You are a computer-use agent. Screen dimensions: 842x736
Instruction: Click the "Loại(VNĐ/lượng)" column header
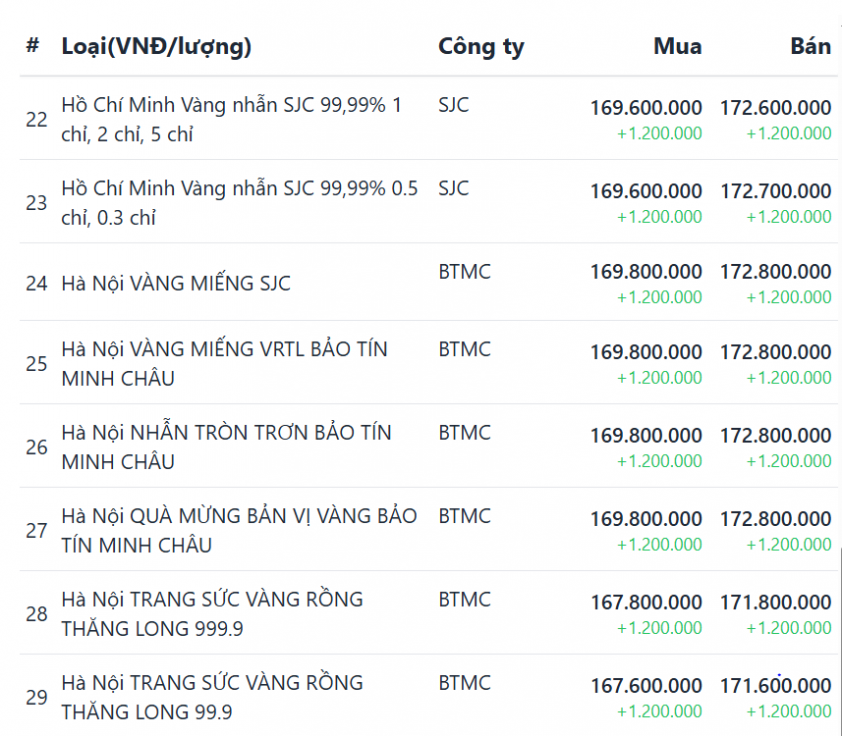point(156,46)
